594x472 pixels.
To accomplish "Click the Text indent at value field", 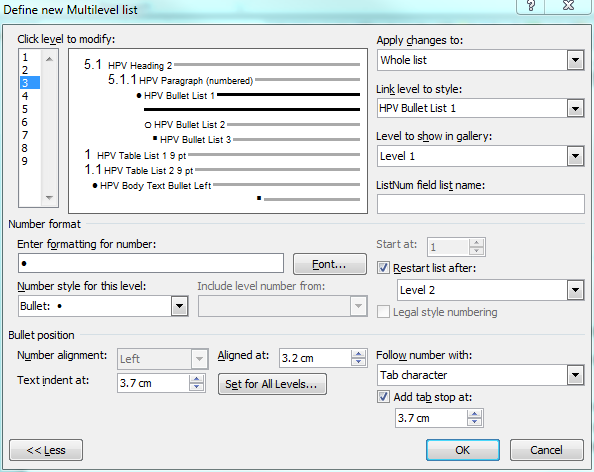I will tap(153, 383).
